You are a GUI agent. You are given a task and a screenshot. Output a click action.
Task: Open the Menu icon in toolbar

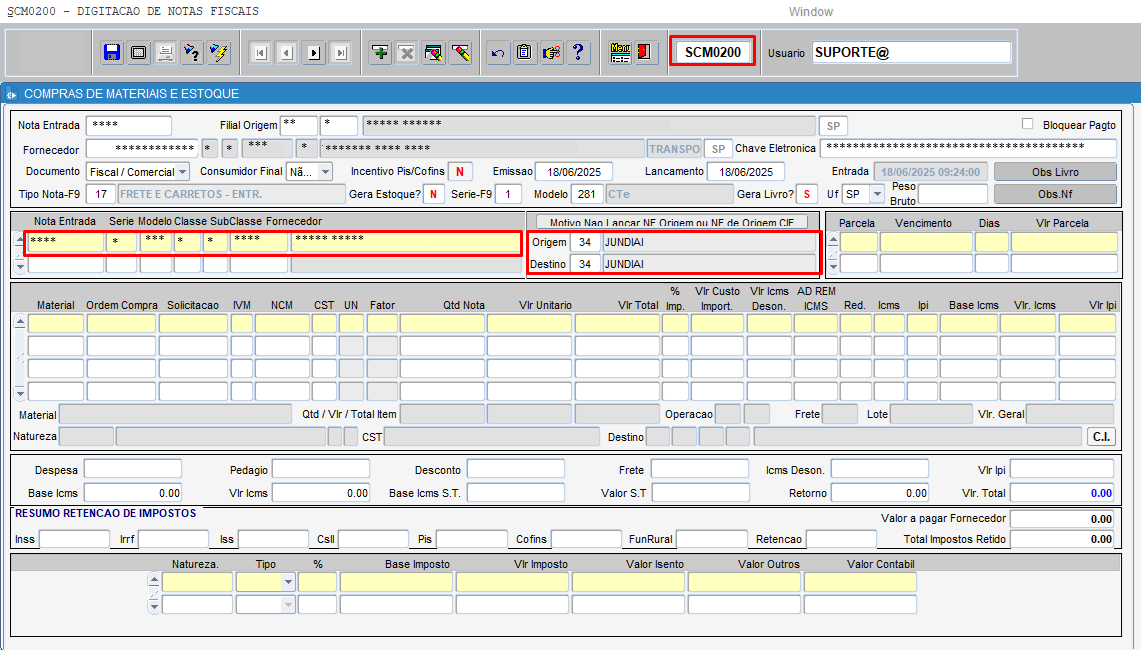pos(620,53)
